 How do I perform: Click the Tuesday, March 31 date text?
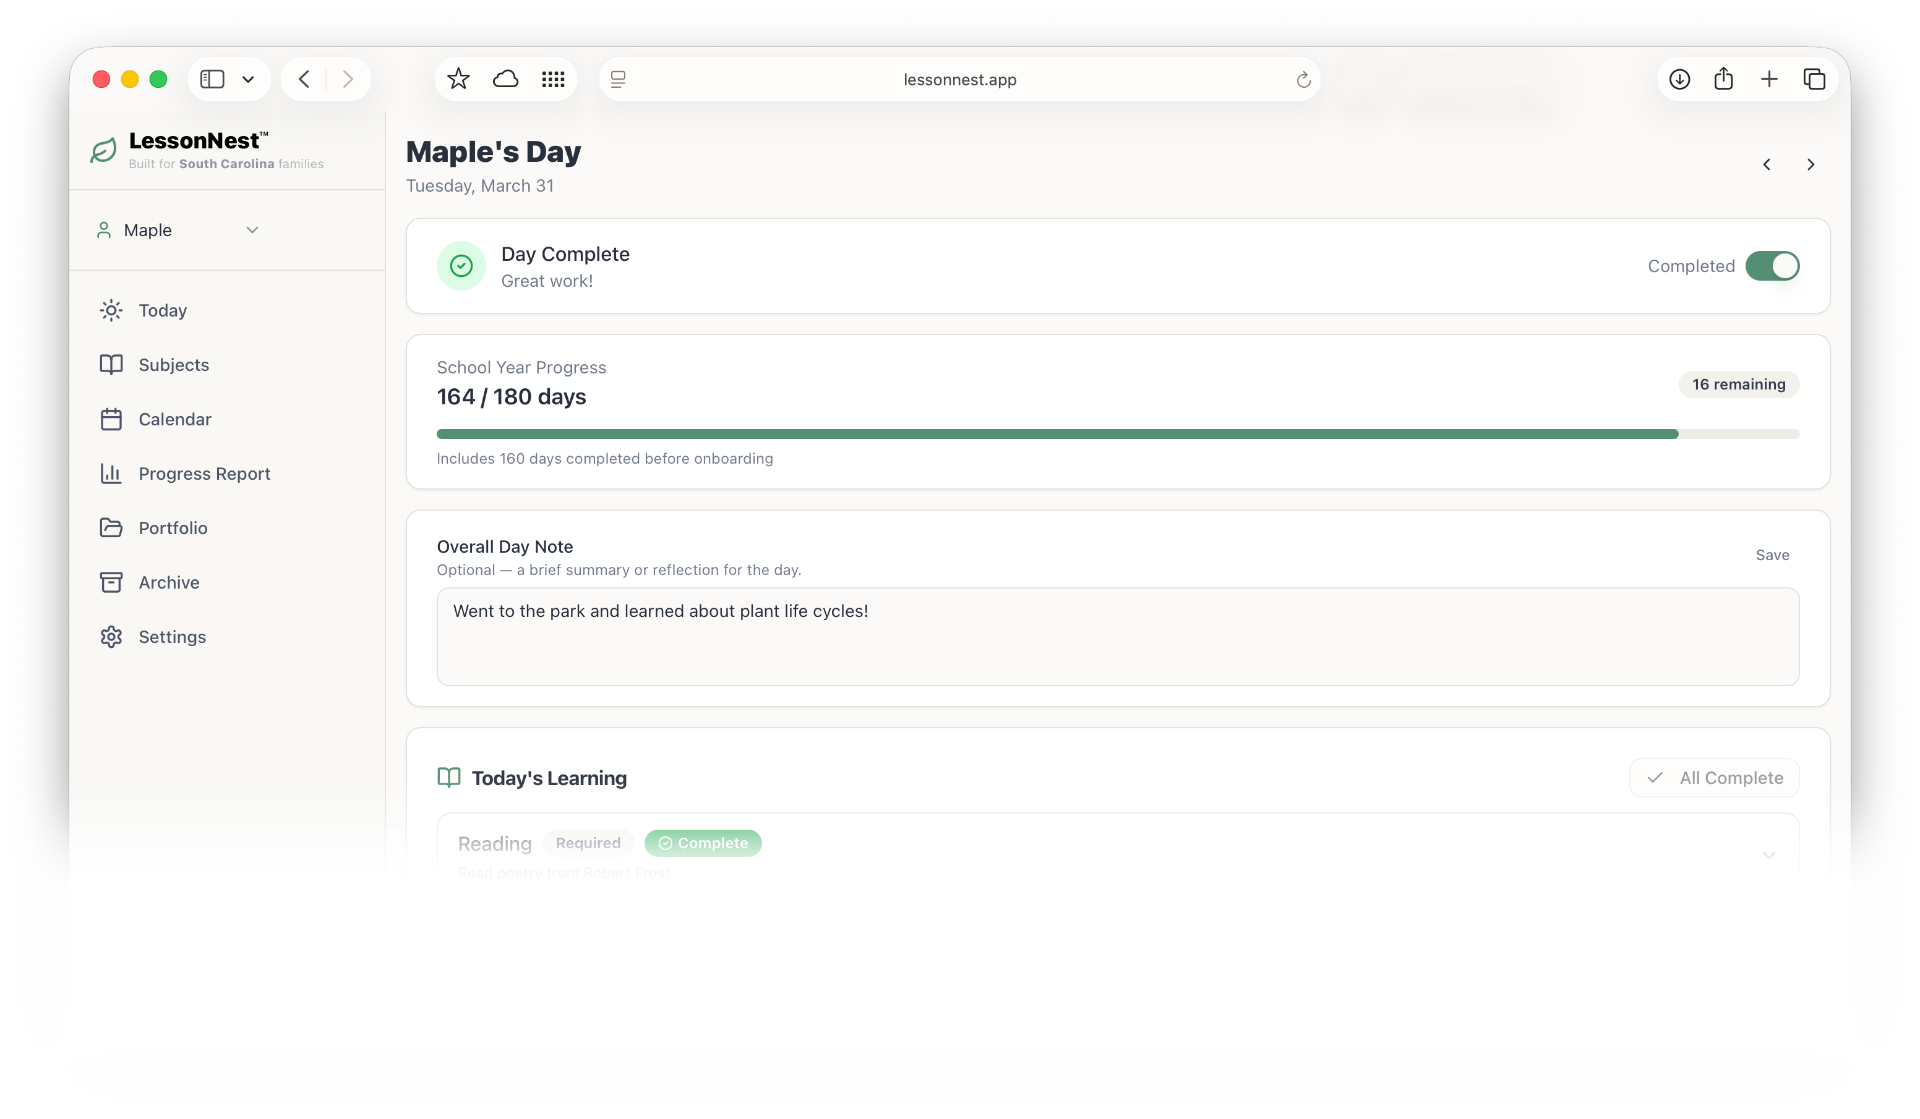pyautogui.click(x=480, y=186)
